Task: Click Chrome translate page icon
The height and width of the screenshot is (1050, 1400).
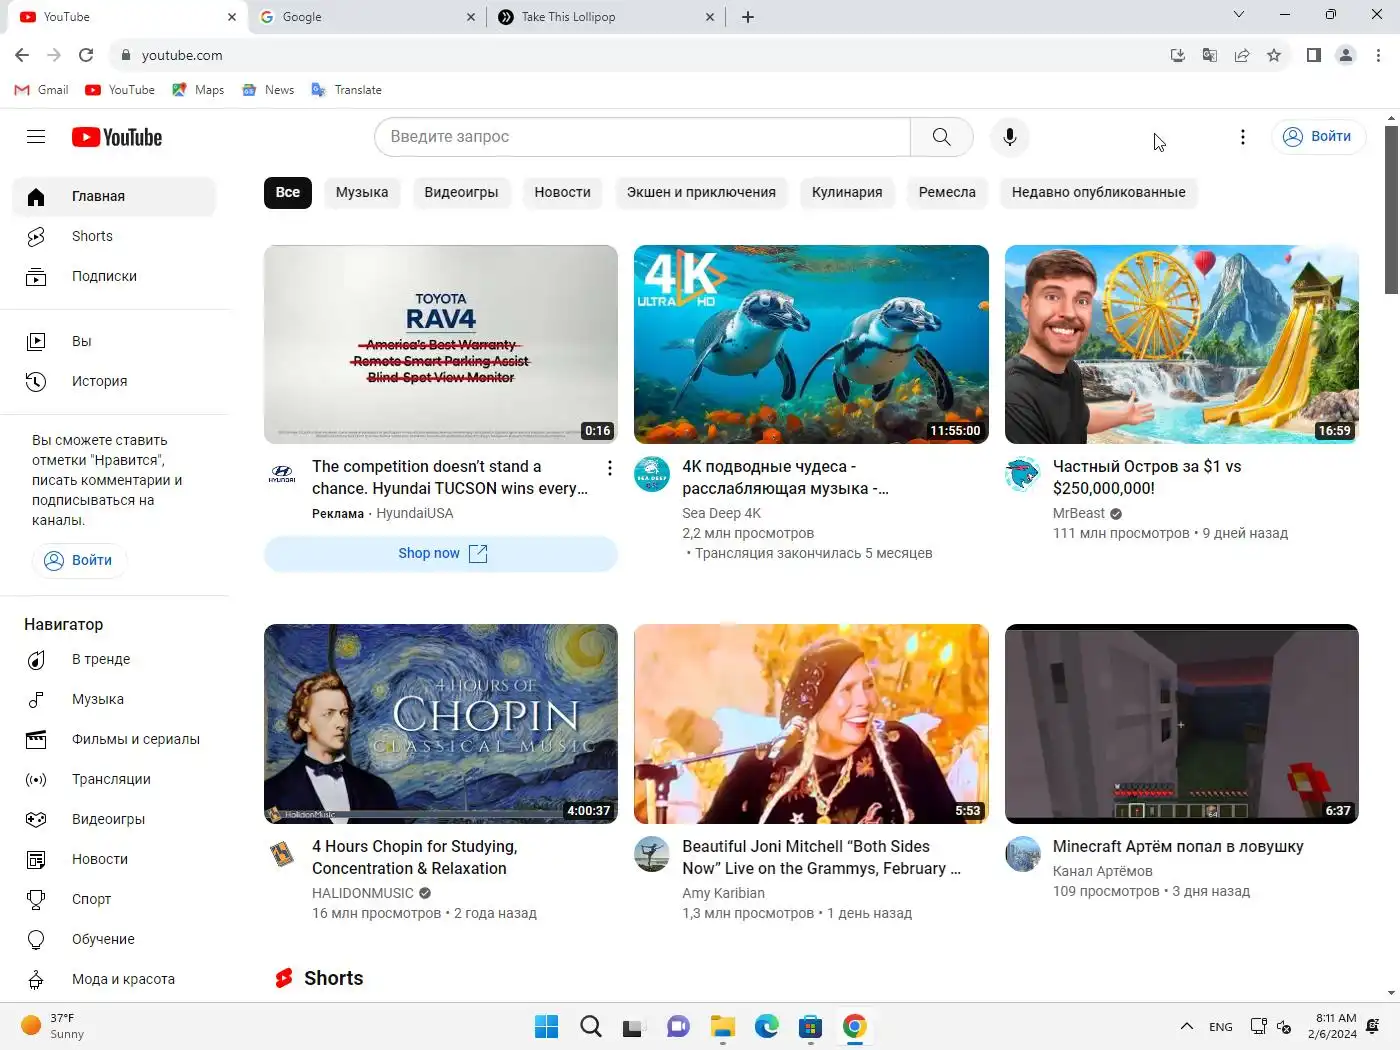Action: tap(1210, 55)
